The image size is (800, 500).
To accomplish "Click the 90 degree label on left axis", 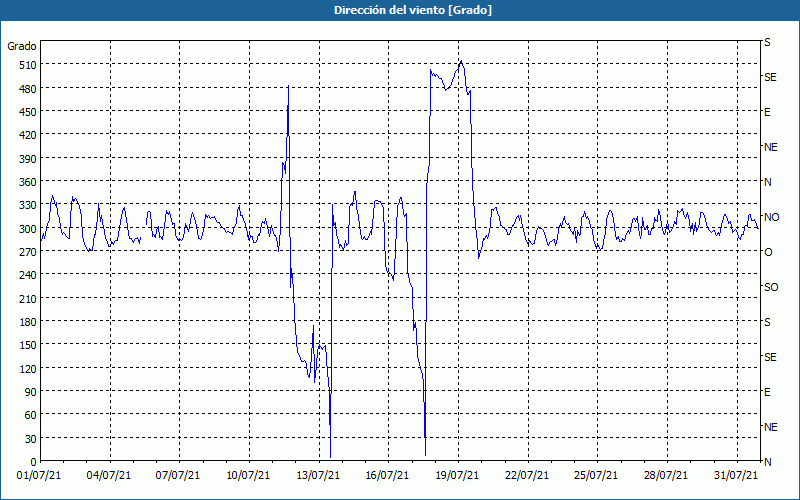I will click(x=30, y=392).
